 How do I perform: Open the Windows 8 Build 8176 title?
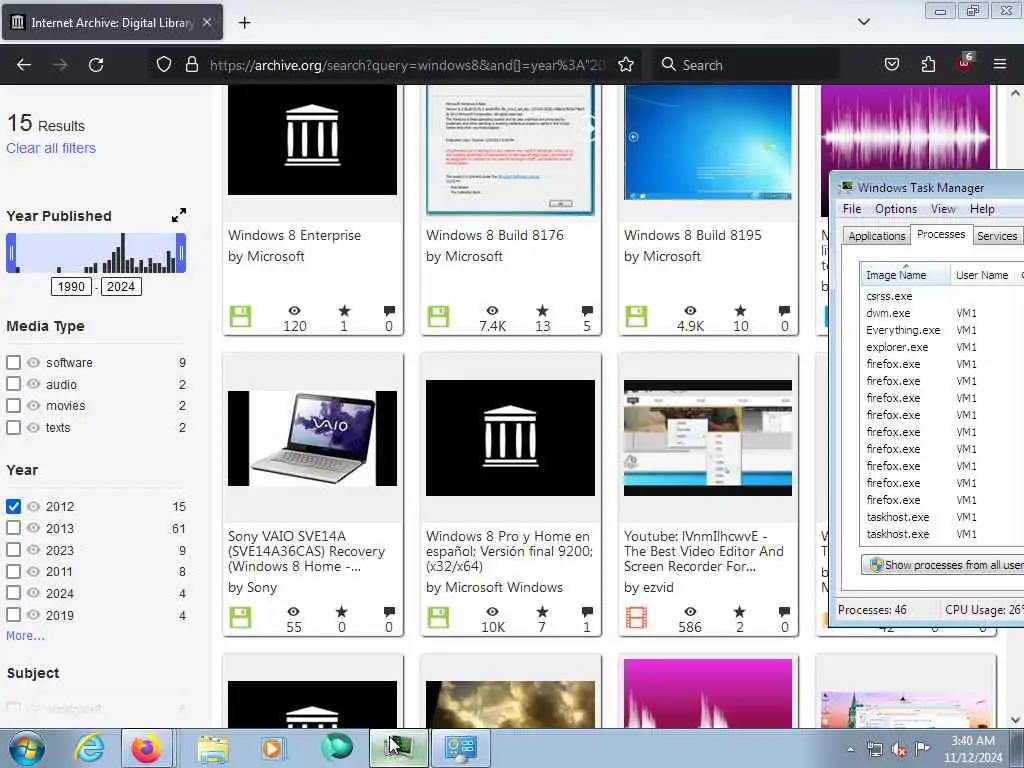494,235
